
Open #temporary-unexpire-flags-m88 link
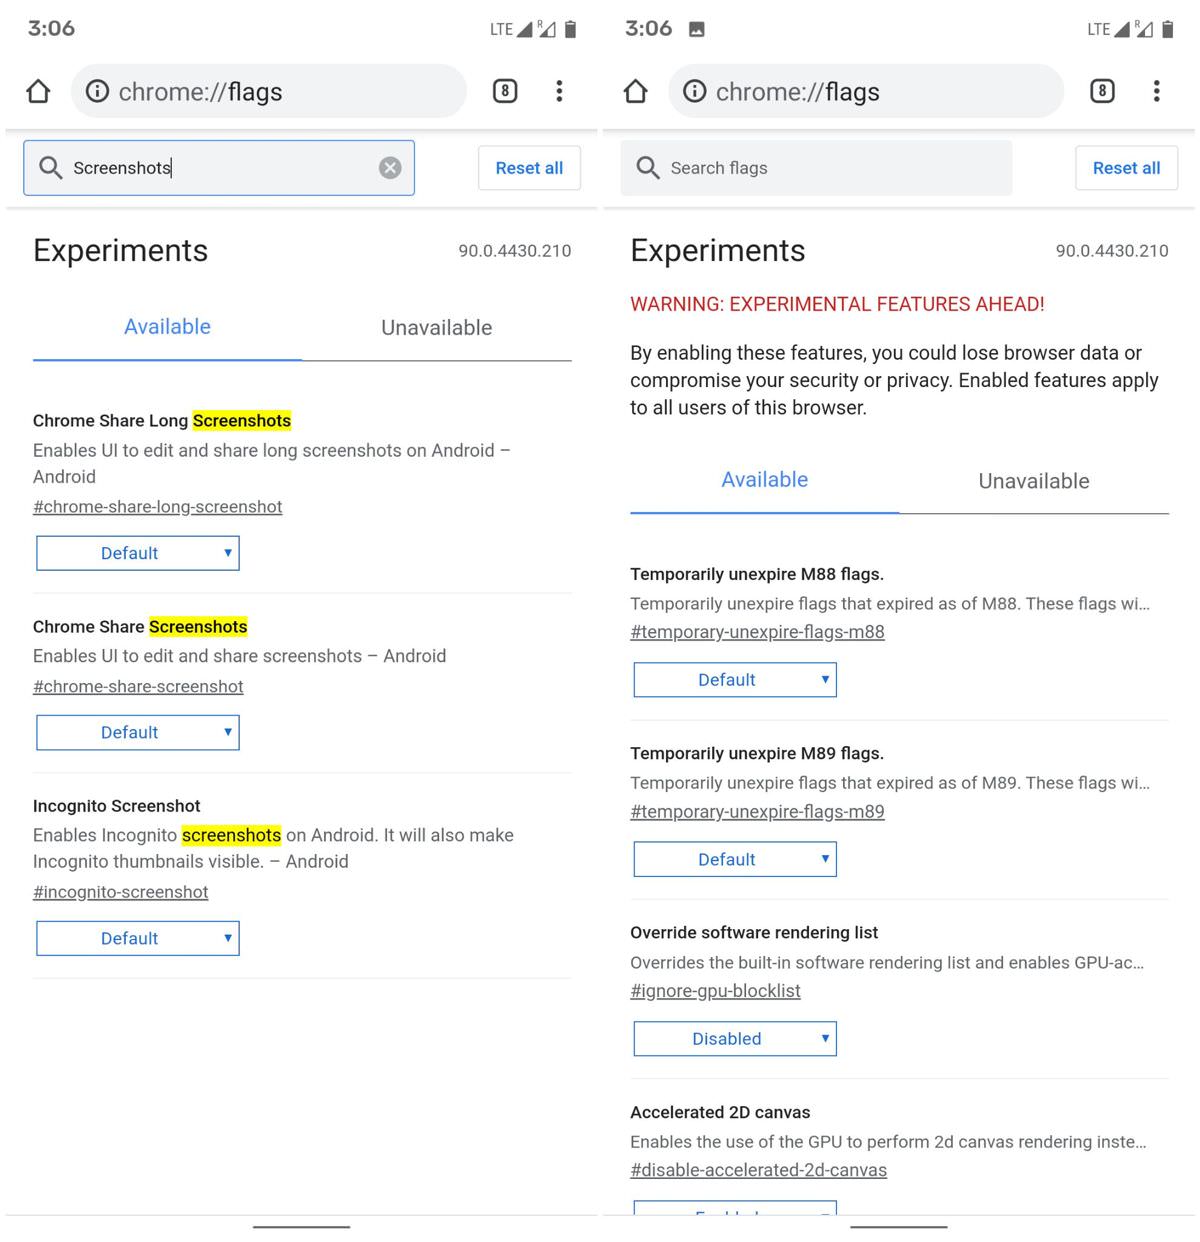click(x=757, y=632)
